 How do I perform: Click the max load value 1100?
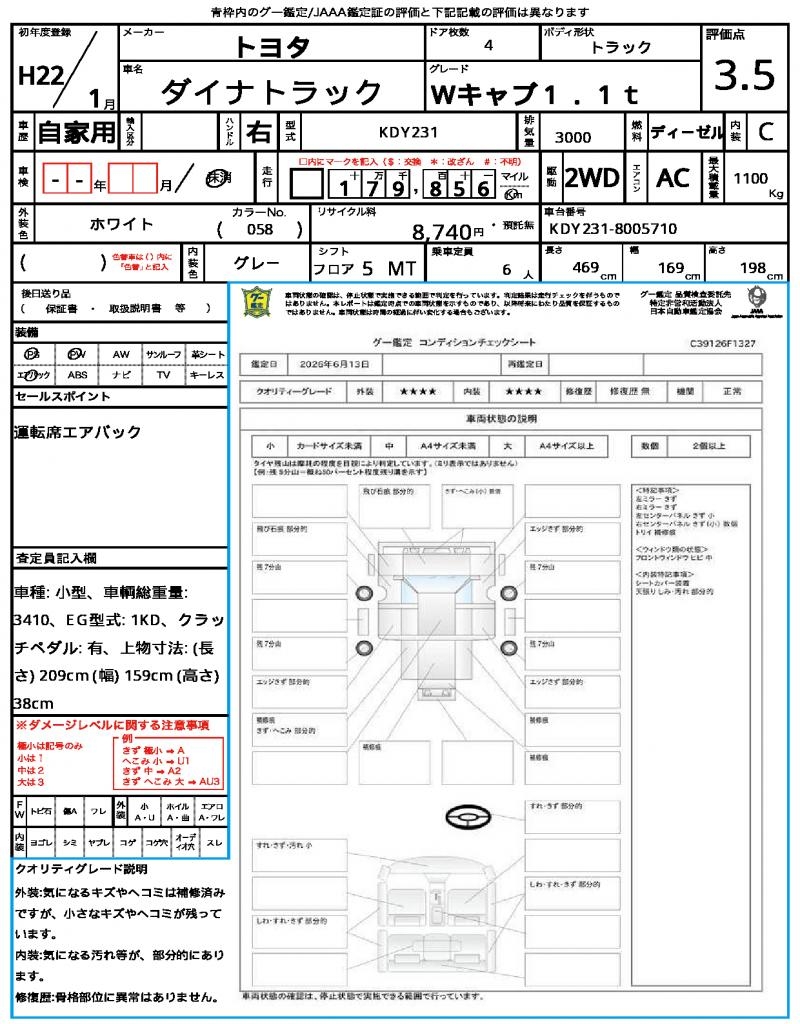pos(750,178)
